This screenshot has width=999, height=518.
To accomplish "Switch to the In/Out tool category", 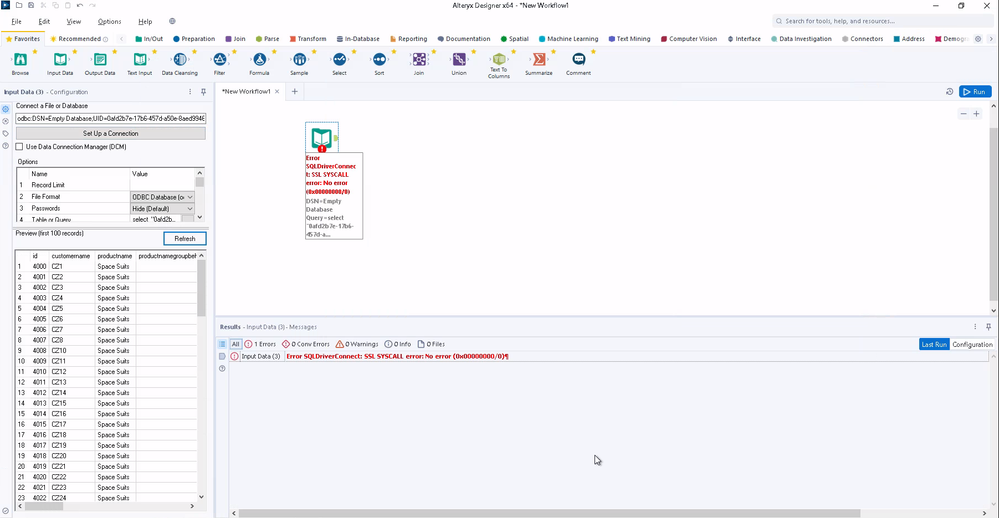I will pos(149,39).
